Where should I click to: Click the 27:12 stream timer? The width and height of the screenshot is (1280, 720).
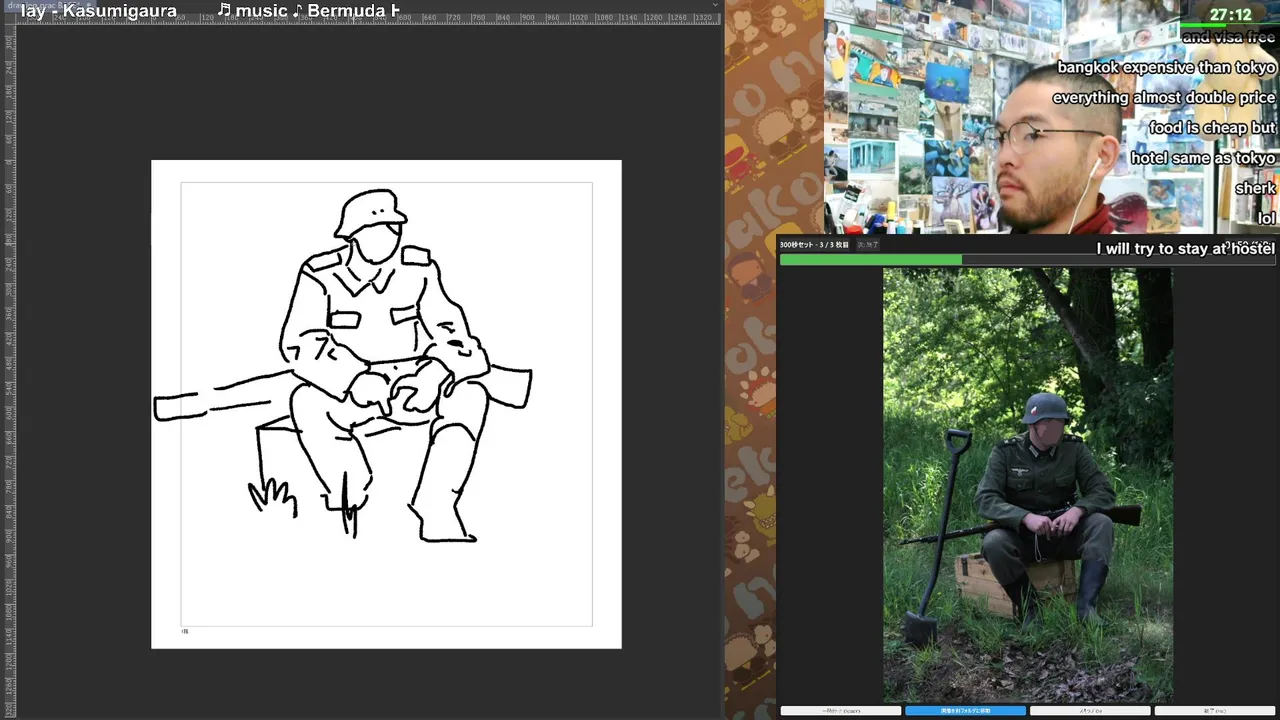coord(1230,14)
